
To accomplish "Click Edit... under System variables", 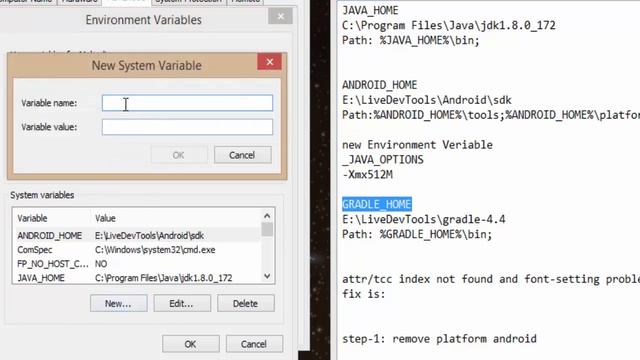I will (x=182, y=303).
